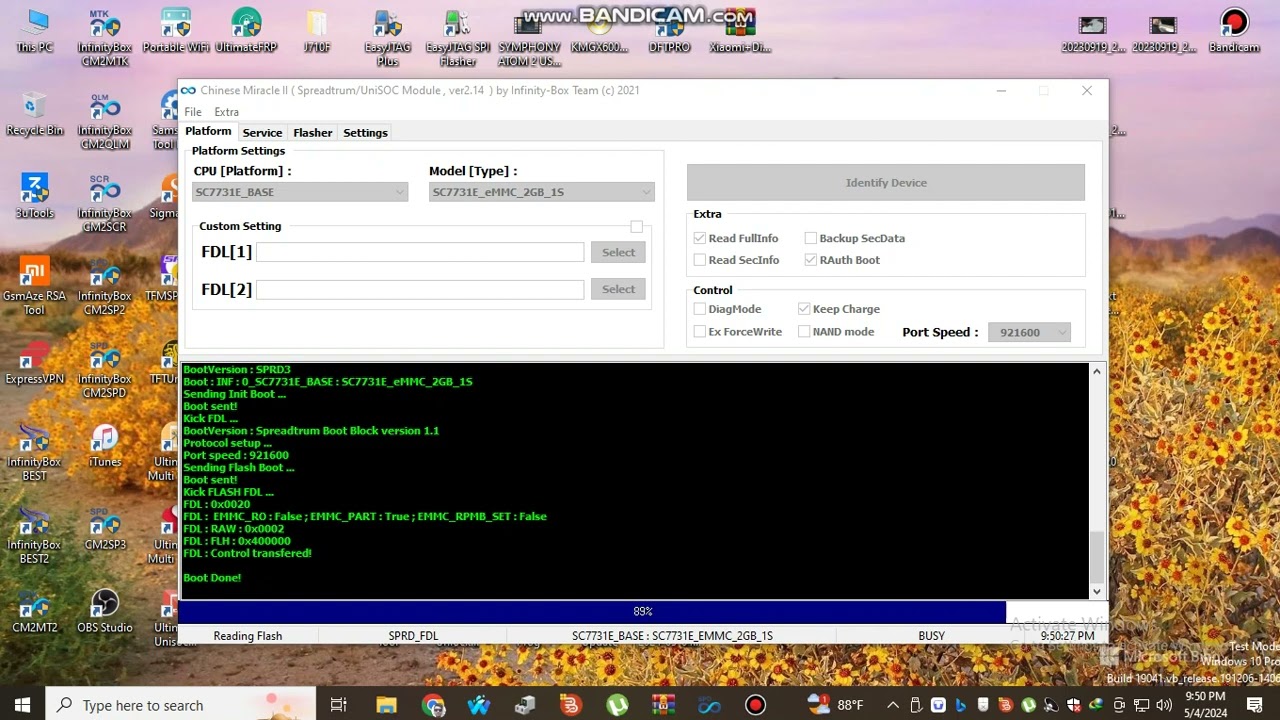The width and height of the screenshot is (1280, 720).
Task: Enable NAND mode checkbox
Action: (804, 332)
